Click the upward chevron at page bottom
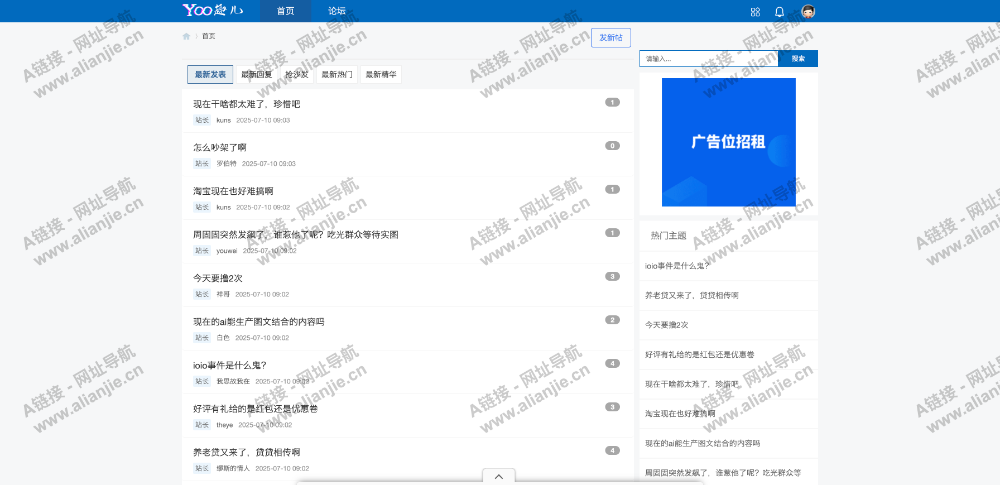The image size is (1000, 485). coord(499,477)
